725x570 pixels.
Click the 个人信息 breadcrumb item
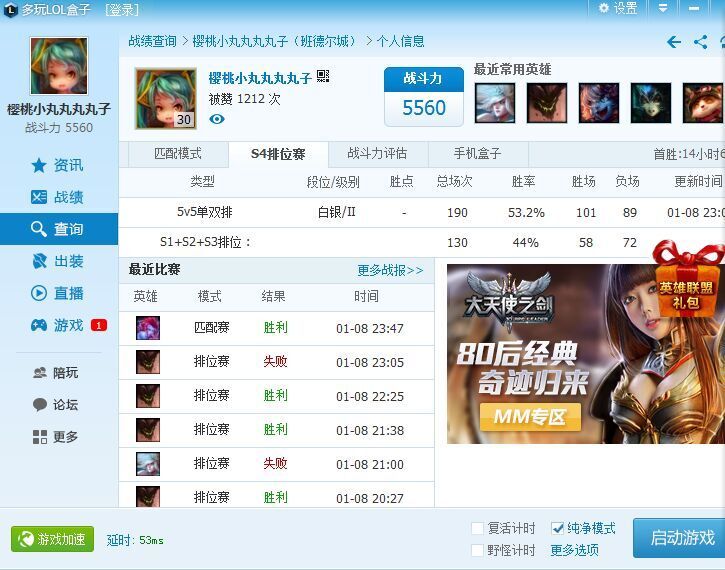pos(400,42)
